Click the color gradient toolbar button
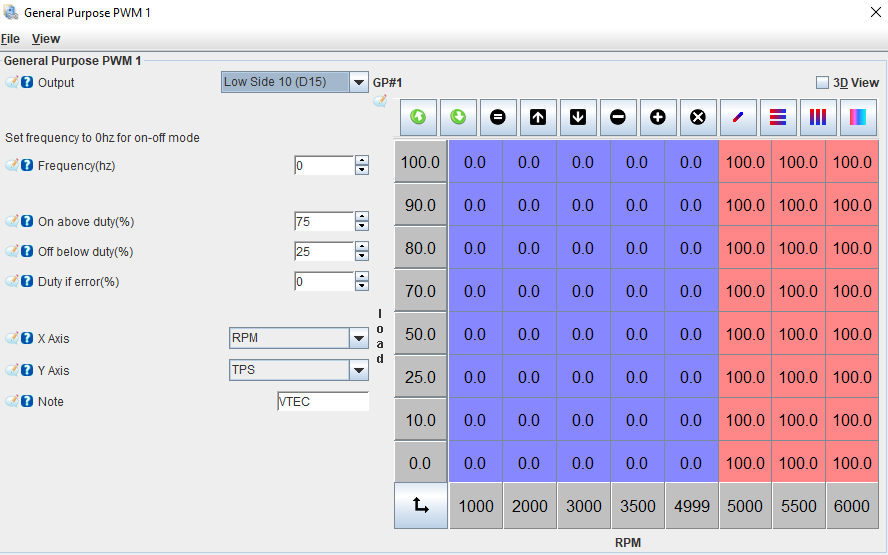The height and width of the screenshot is (555, 888). click(858, 117)
